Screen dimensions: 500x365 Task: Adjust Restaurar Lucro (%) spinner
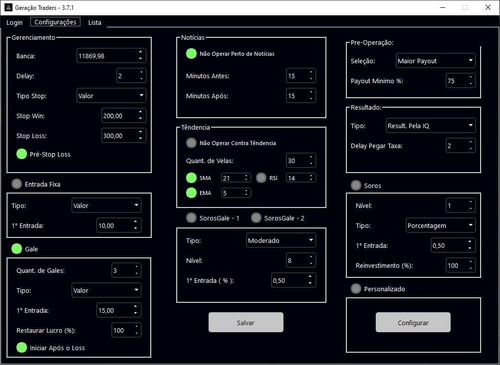pyautogui.click(x=136, y=330)
